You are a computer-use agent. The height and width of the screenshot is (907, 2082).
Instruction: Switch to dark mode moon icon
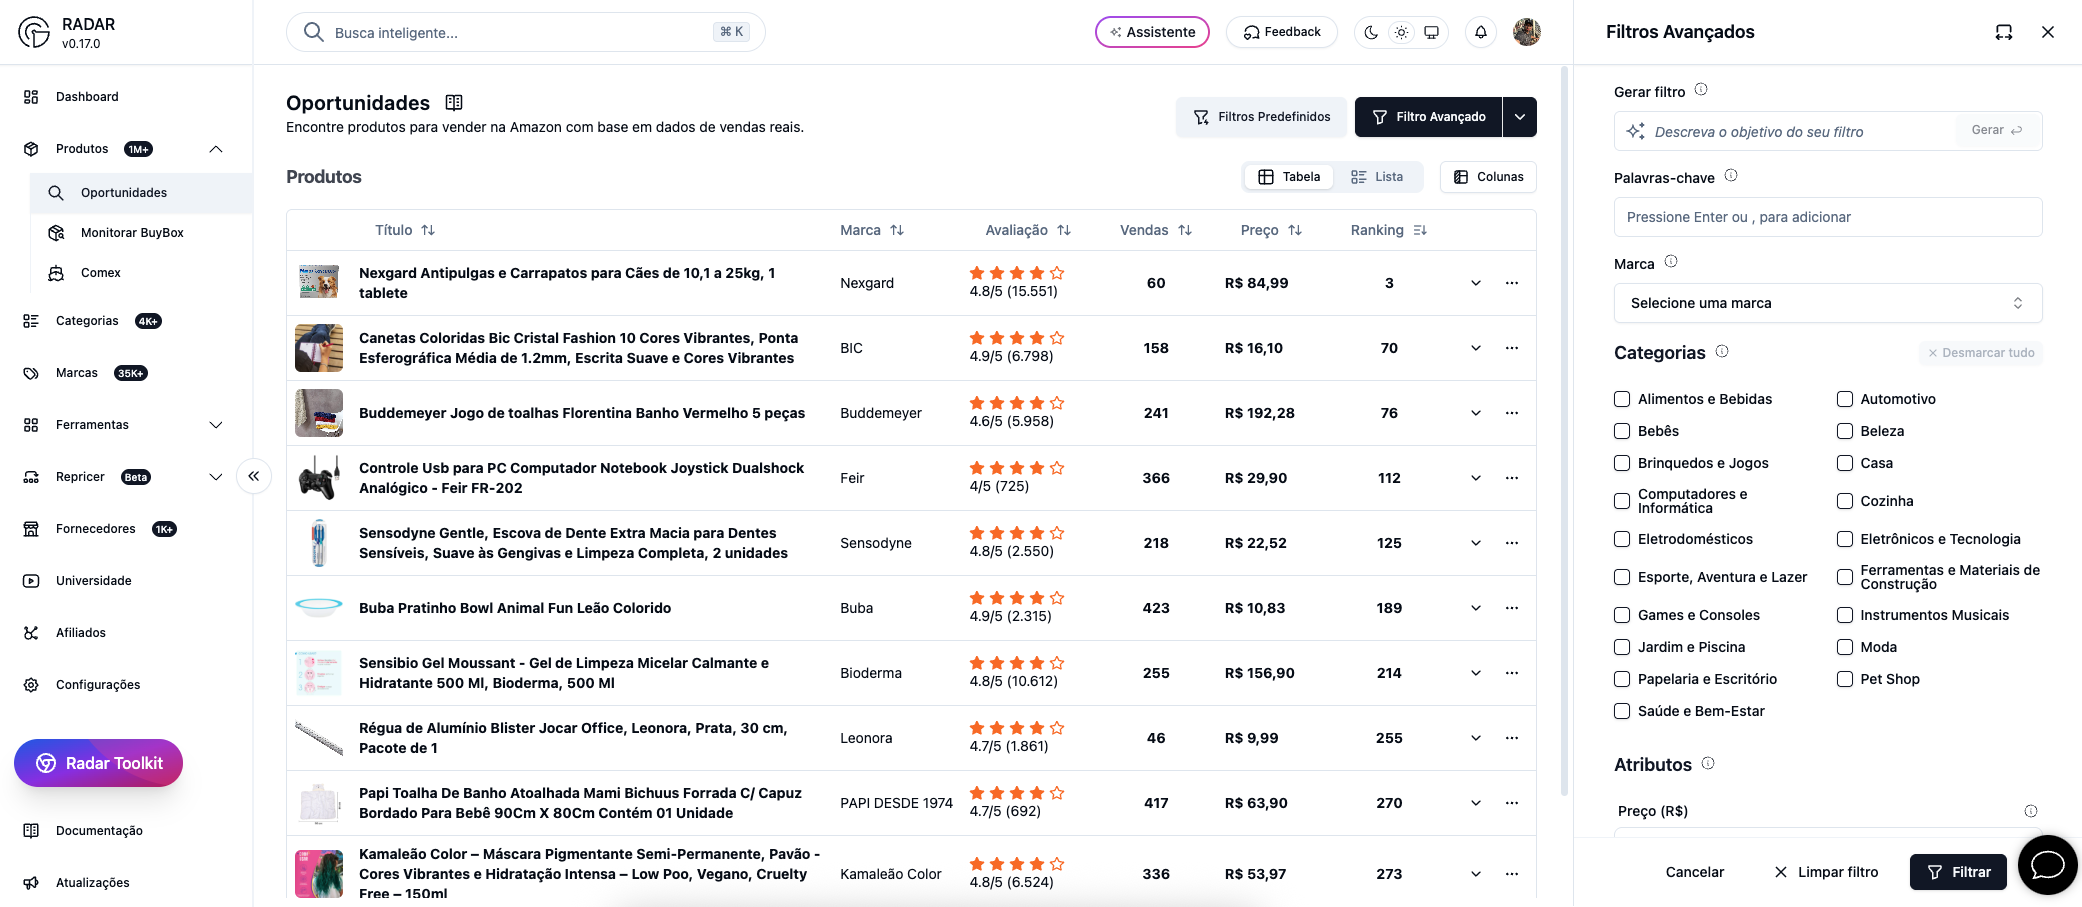point(1371,32)
